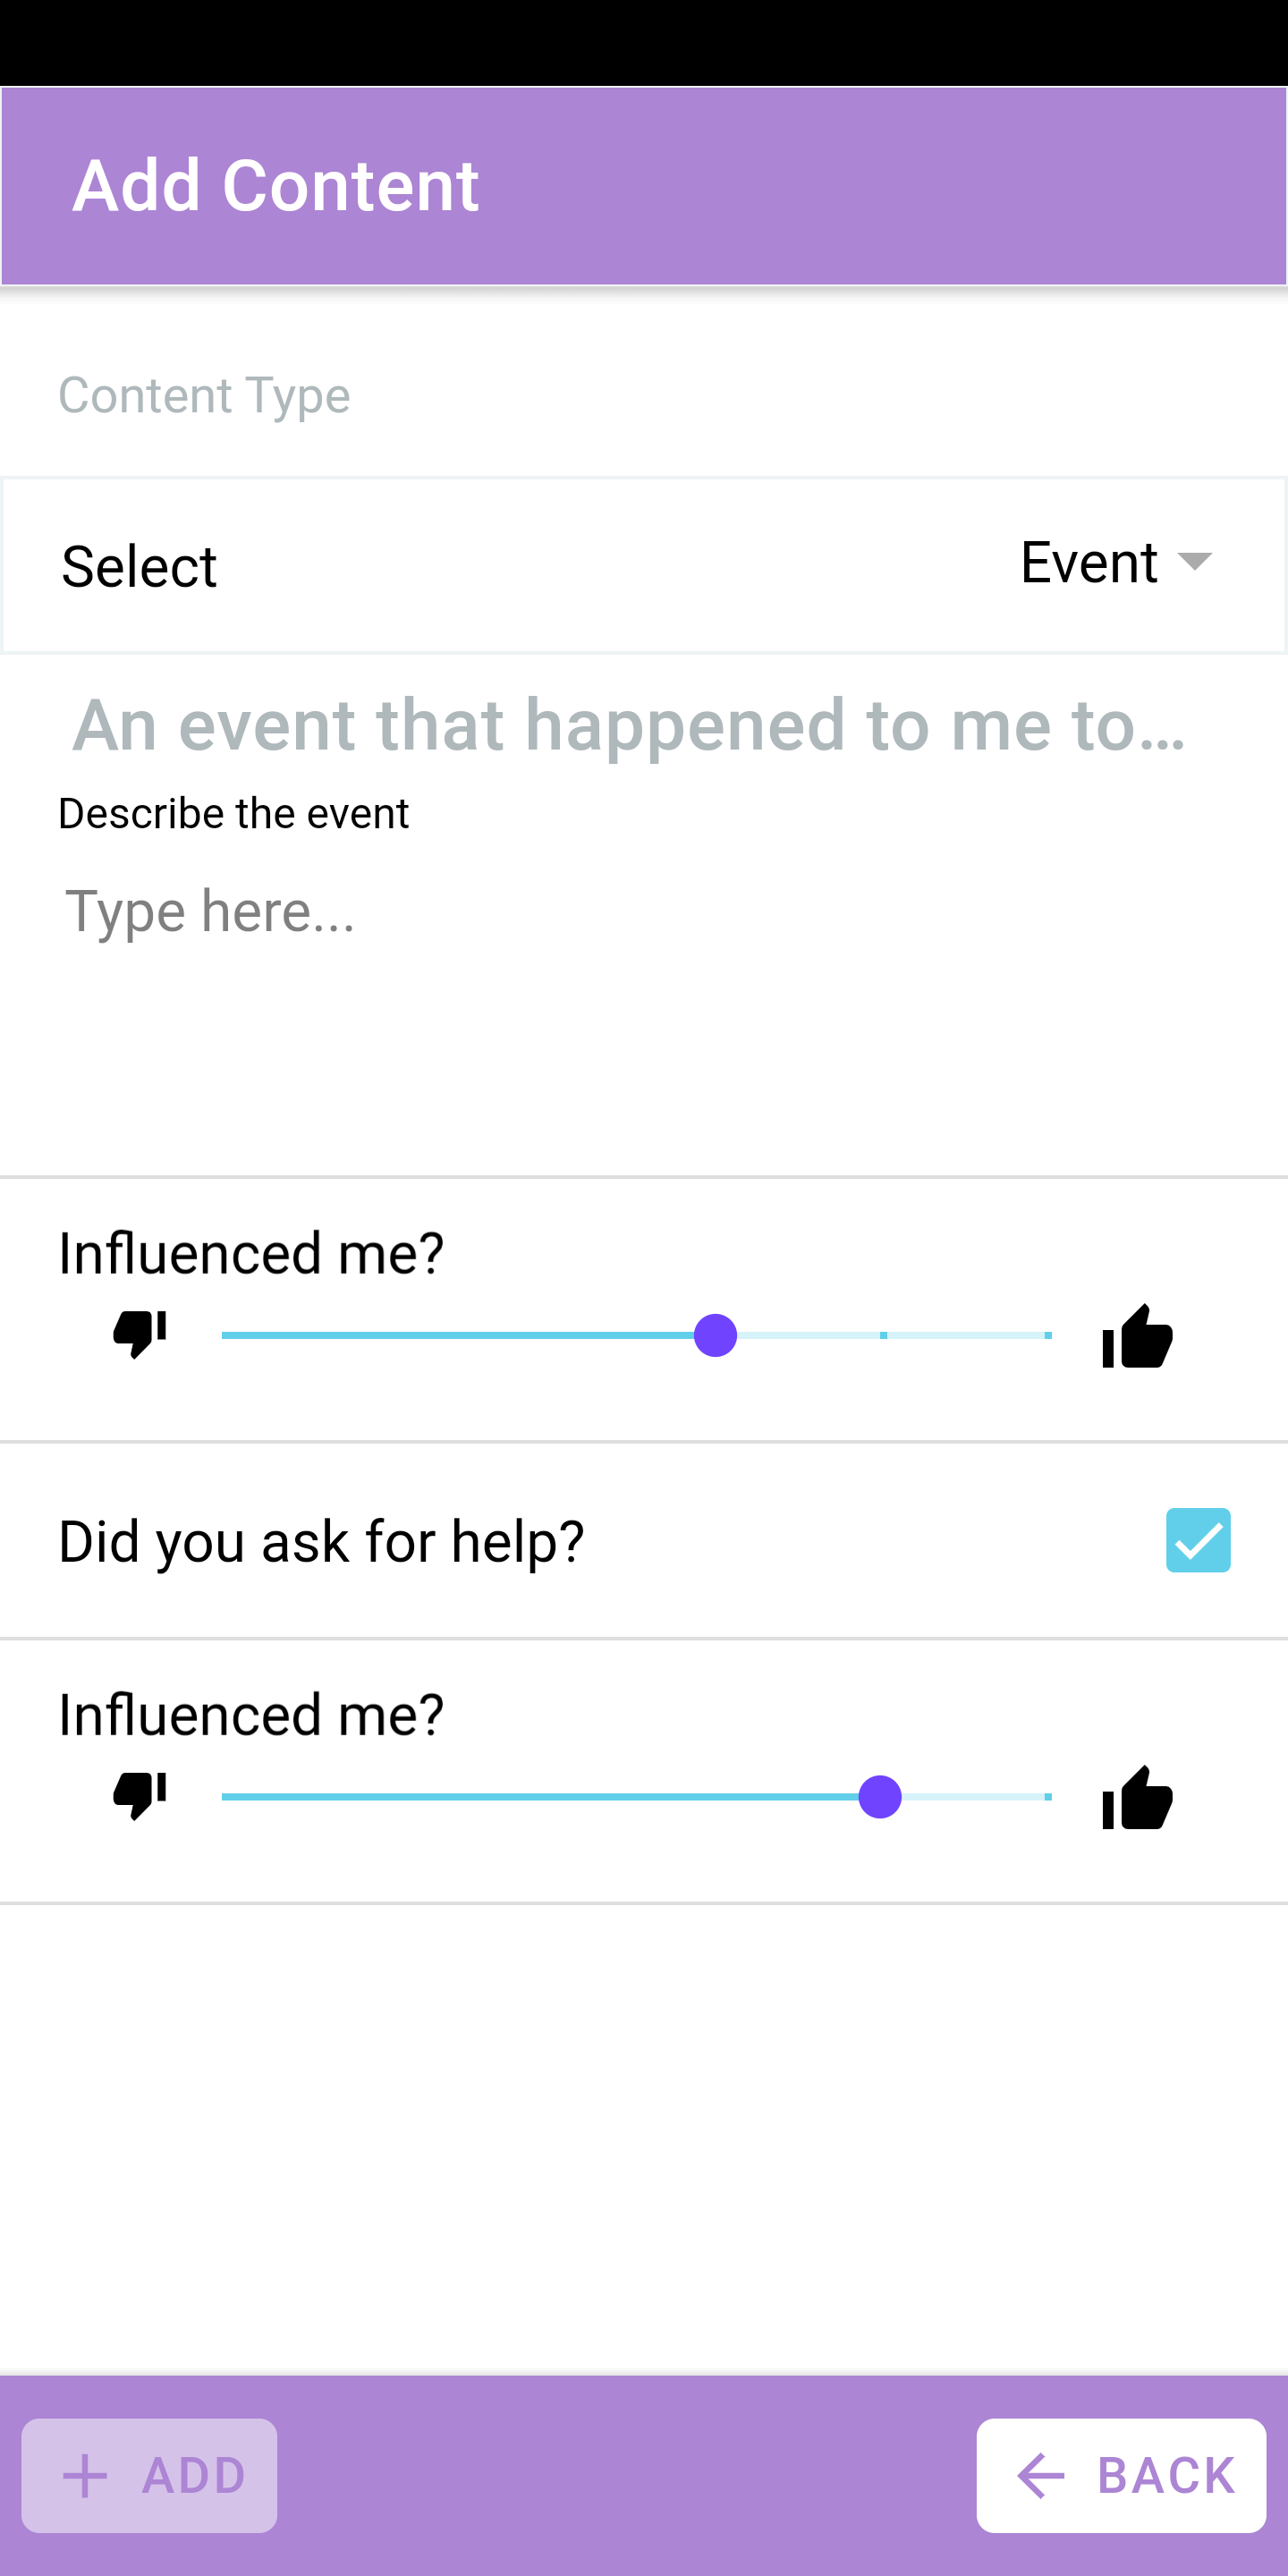Viewport: 1288px width, 2576px height.
Task: Click thumbs-up icon of second Influenced slider
Action: coord(1137,1798)
